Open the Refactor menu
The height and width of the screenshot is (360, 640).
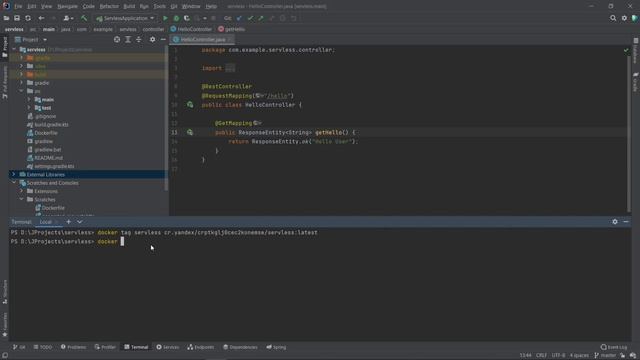[109, 6]
